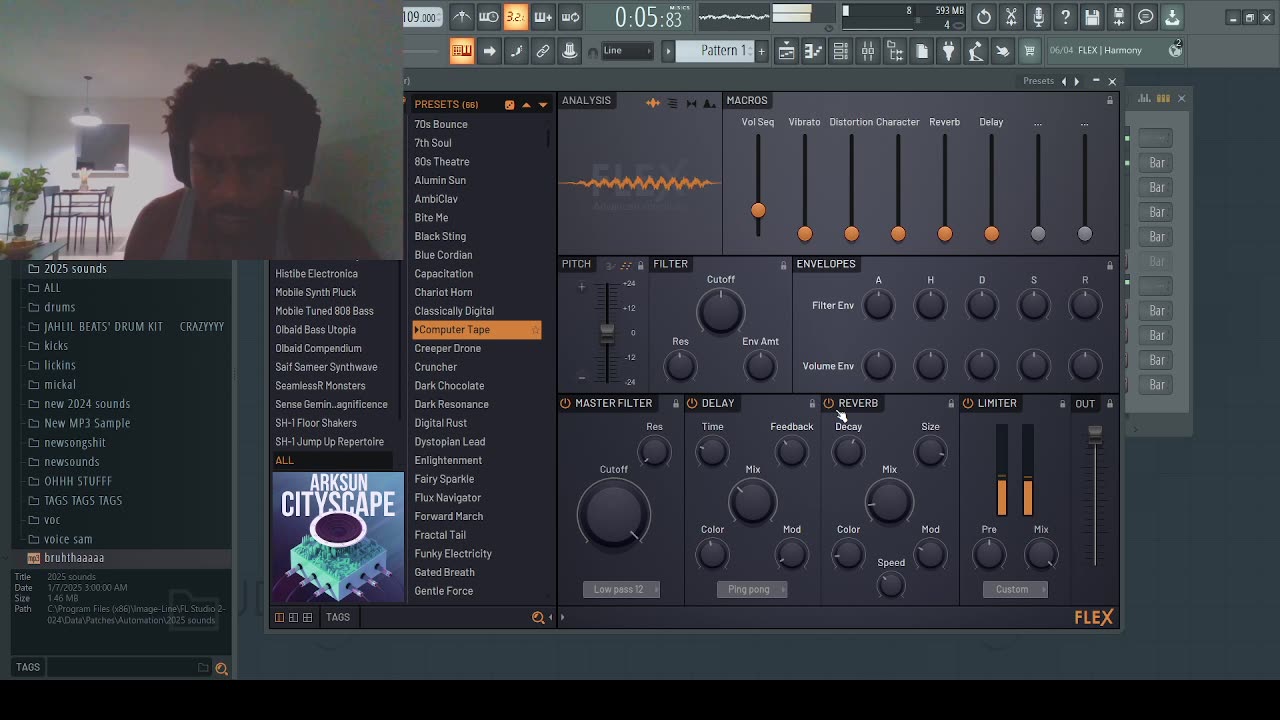The image size is (1280, 720).
Task: Toggle loop recording icon
Action: (570, 16)
